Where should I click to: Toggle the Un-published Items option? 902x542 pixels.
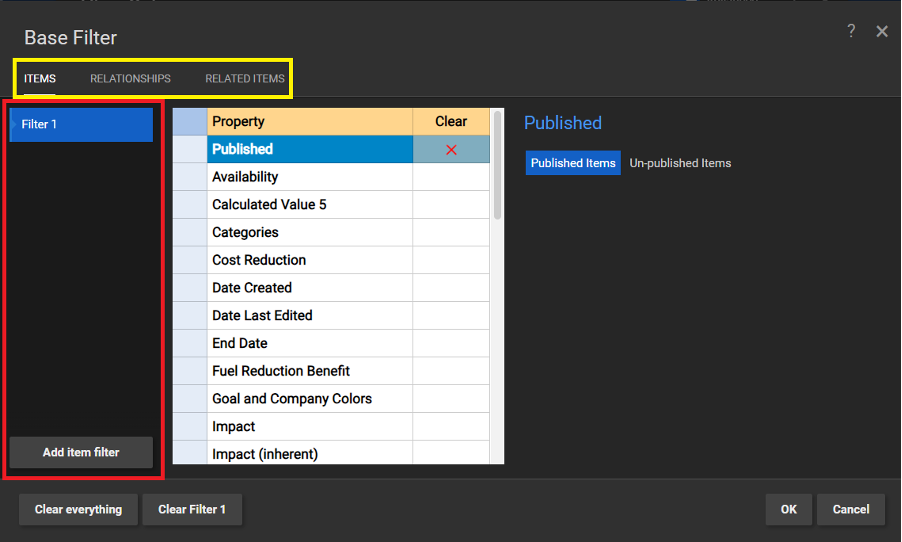[x=680, y=163]
